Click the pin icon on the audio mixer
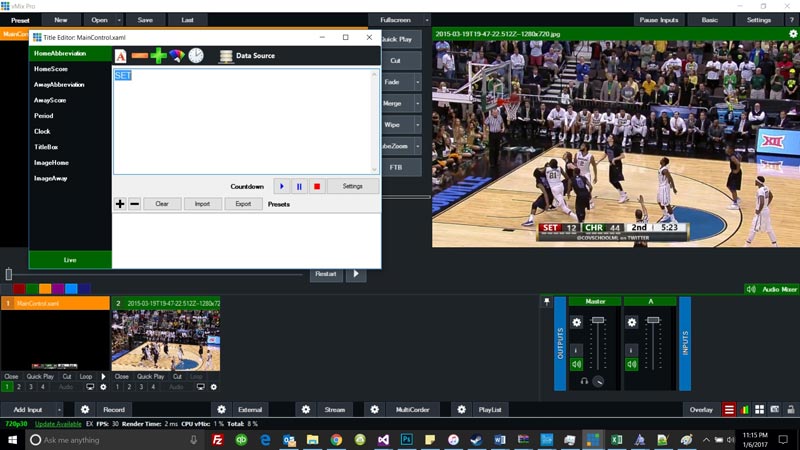This screenshot has width=800, height=450. coord(546,302)
